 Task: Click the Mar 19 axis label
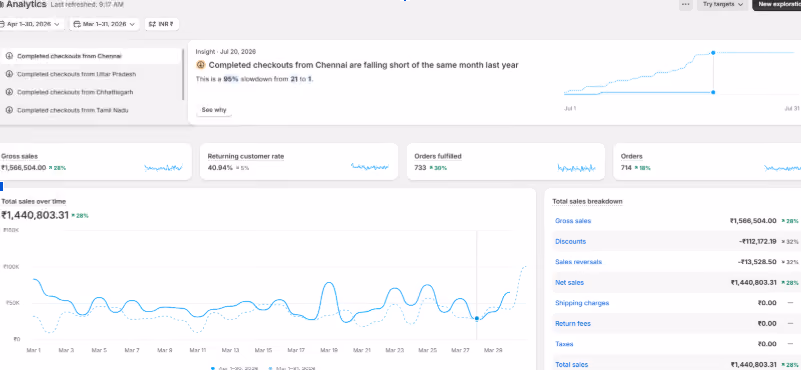pos(328,351)
